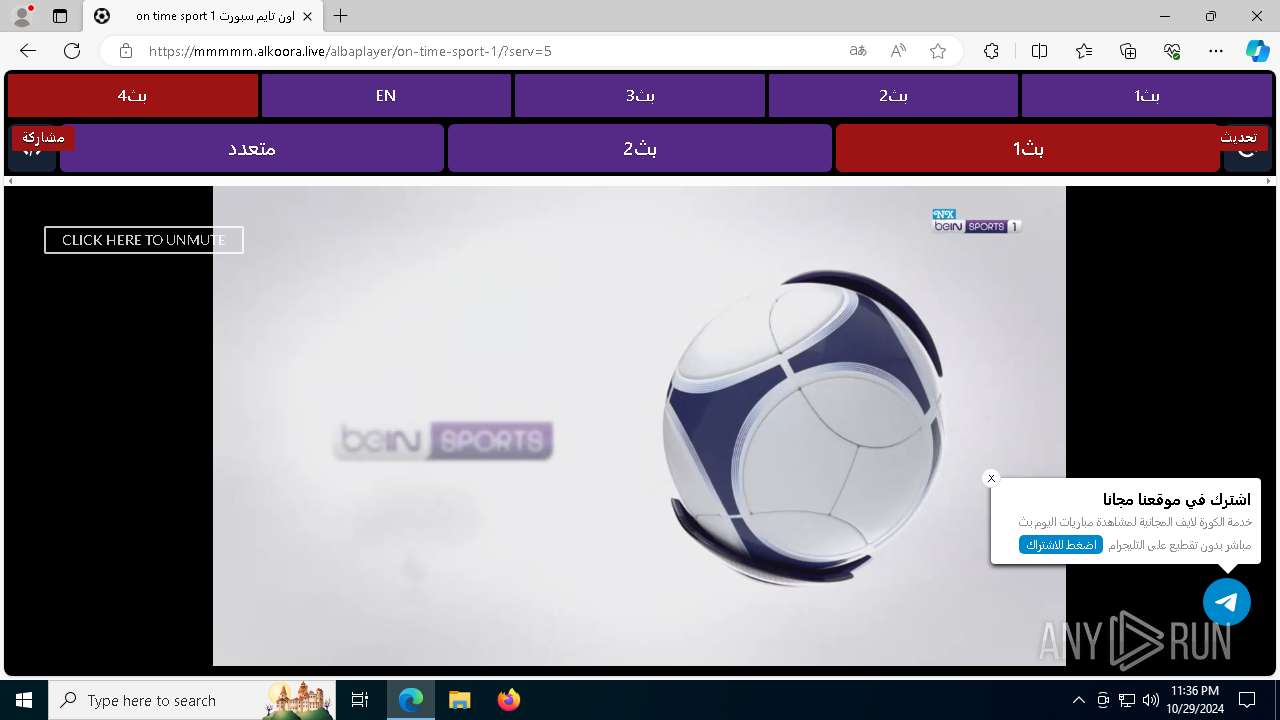This screenshot has height=720, width=1280.
Task: Show hidden system tray icons
Action: click(1078, 700)
